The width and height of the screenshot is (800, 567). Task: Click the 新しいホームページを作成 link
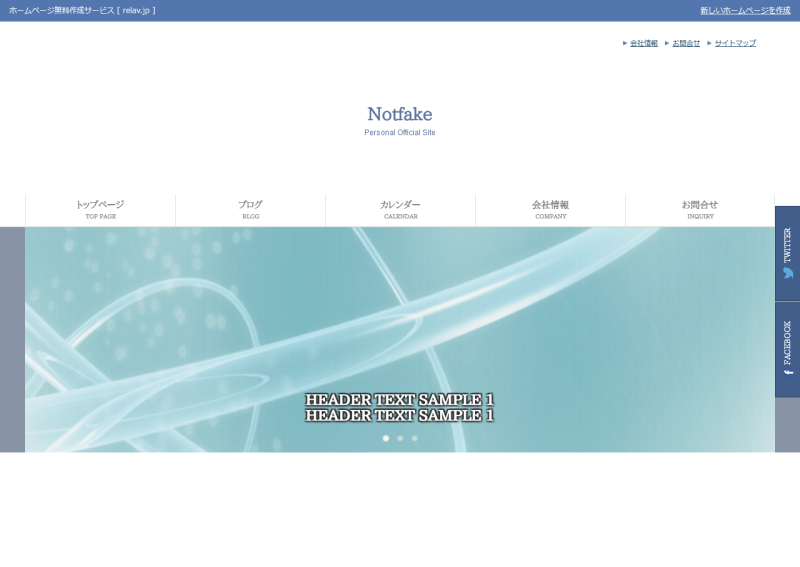745,10
